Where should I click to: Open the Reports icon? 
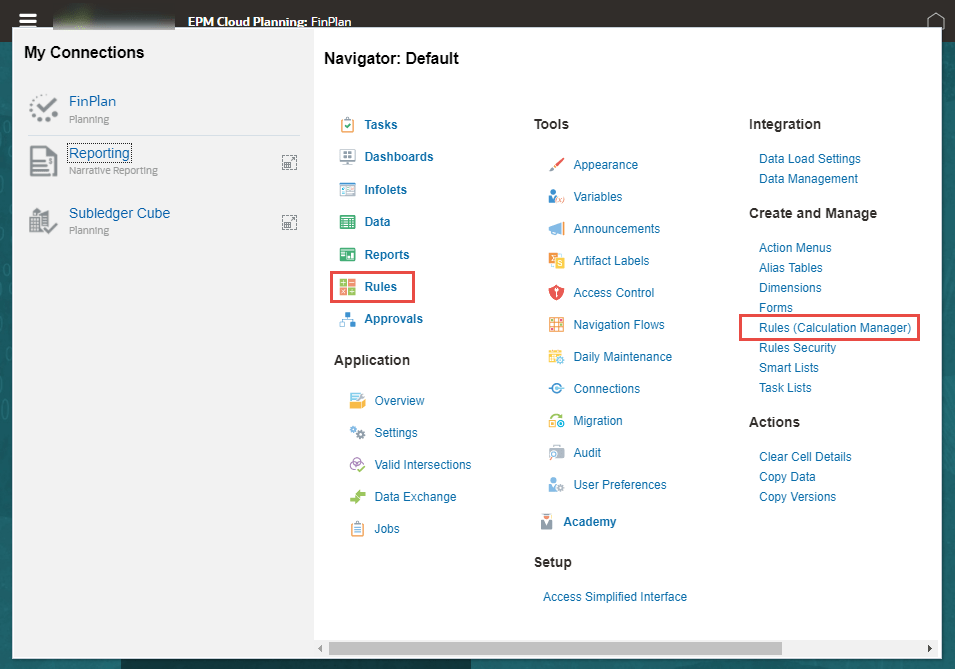[x=347, y=254]
